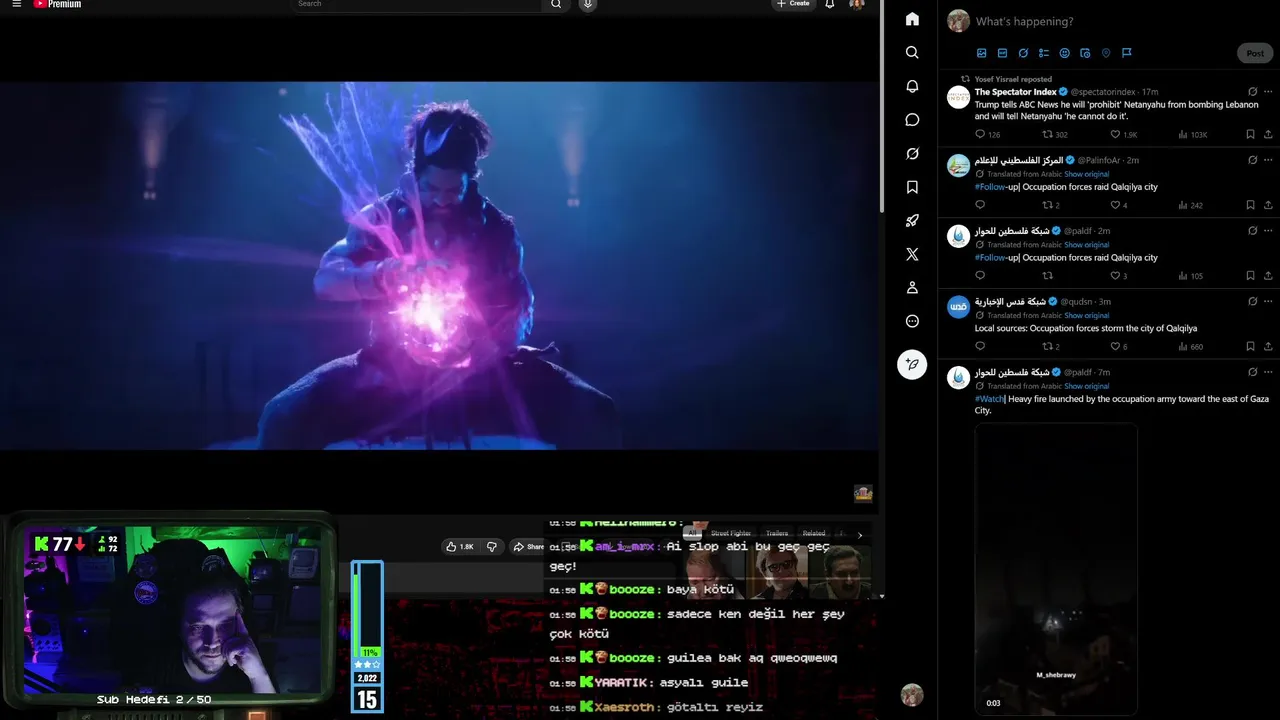Screen dimensions: 1280x720
Task: Share the YouTube video
Action: tap(528, 546)
